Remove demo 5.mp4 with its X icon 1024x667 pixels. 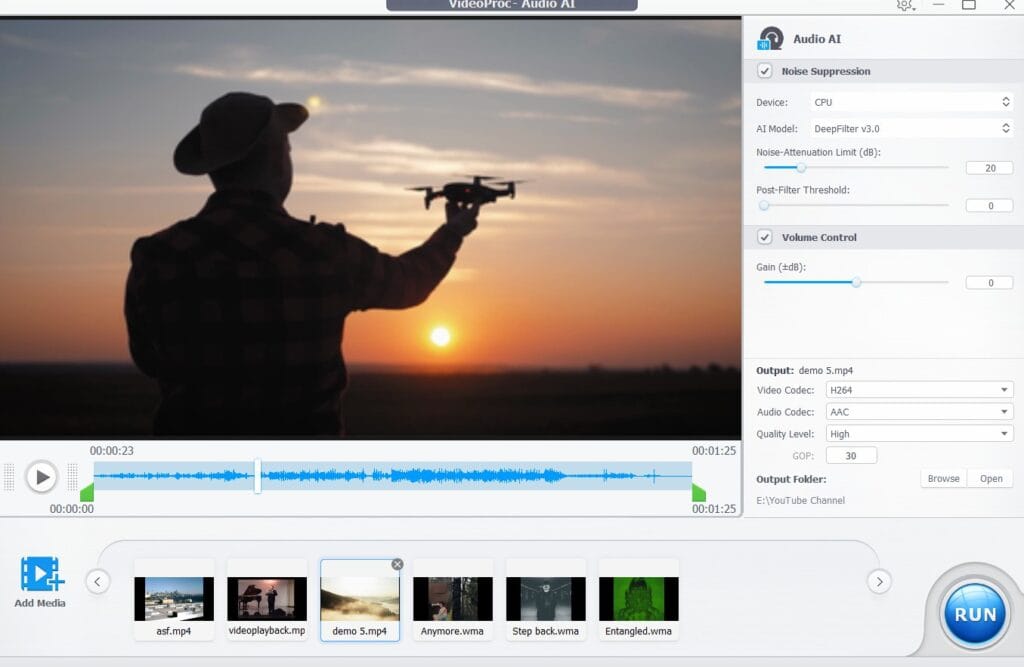click(x=397, y=565)
